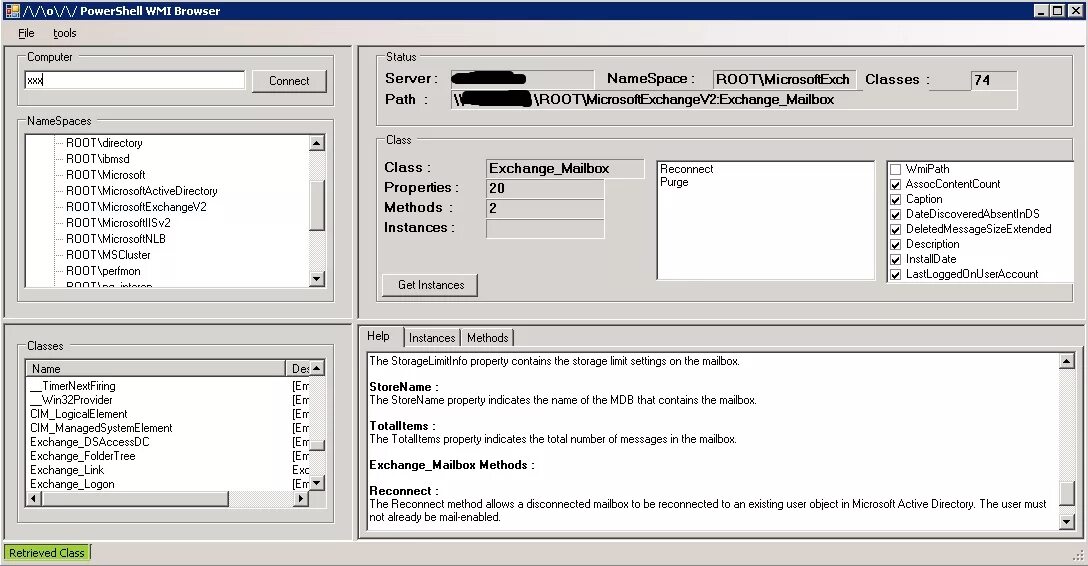Viewport: 1088px width, 566px height.
Task: Uncheck the Description property checkbox
Action: pyautogui.click(x=895, y=245)
